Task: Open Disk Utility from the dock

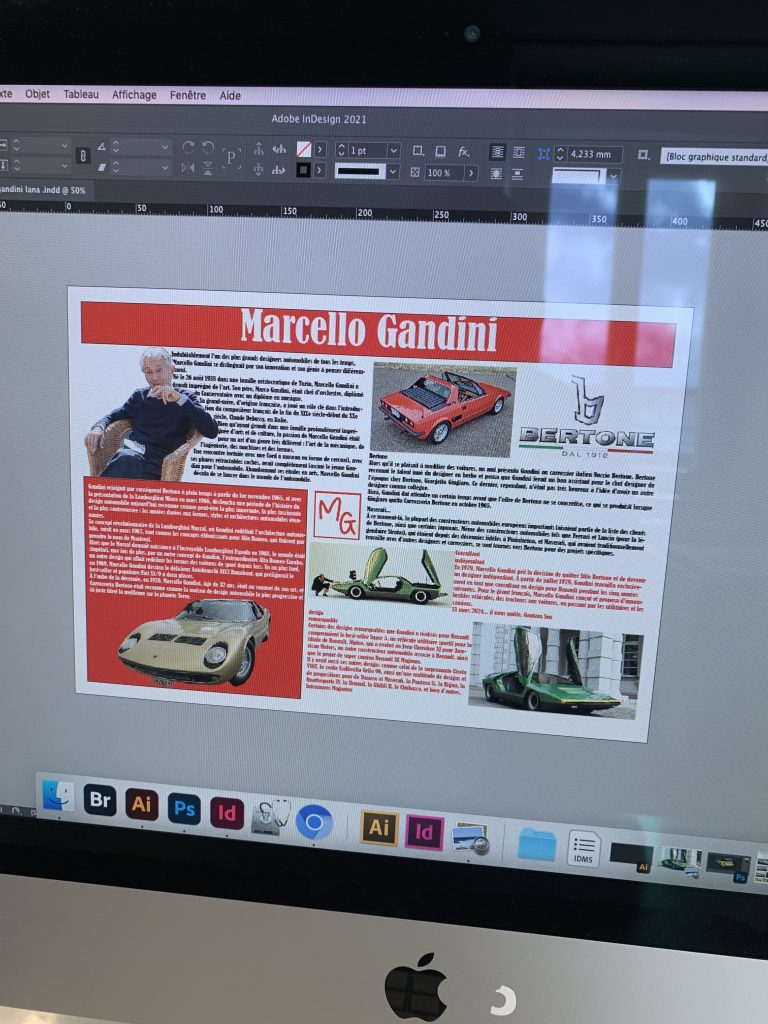Action: click(270, 817)
